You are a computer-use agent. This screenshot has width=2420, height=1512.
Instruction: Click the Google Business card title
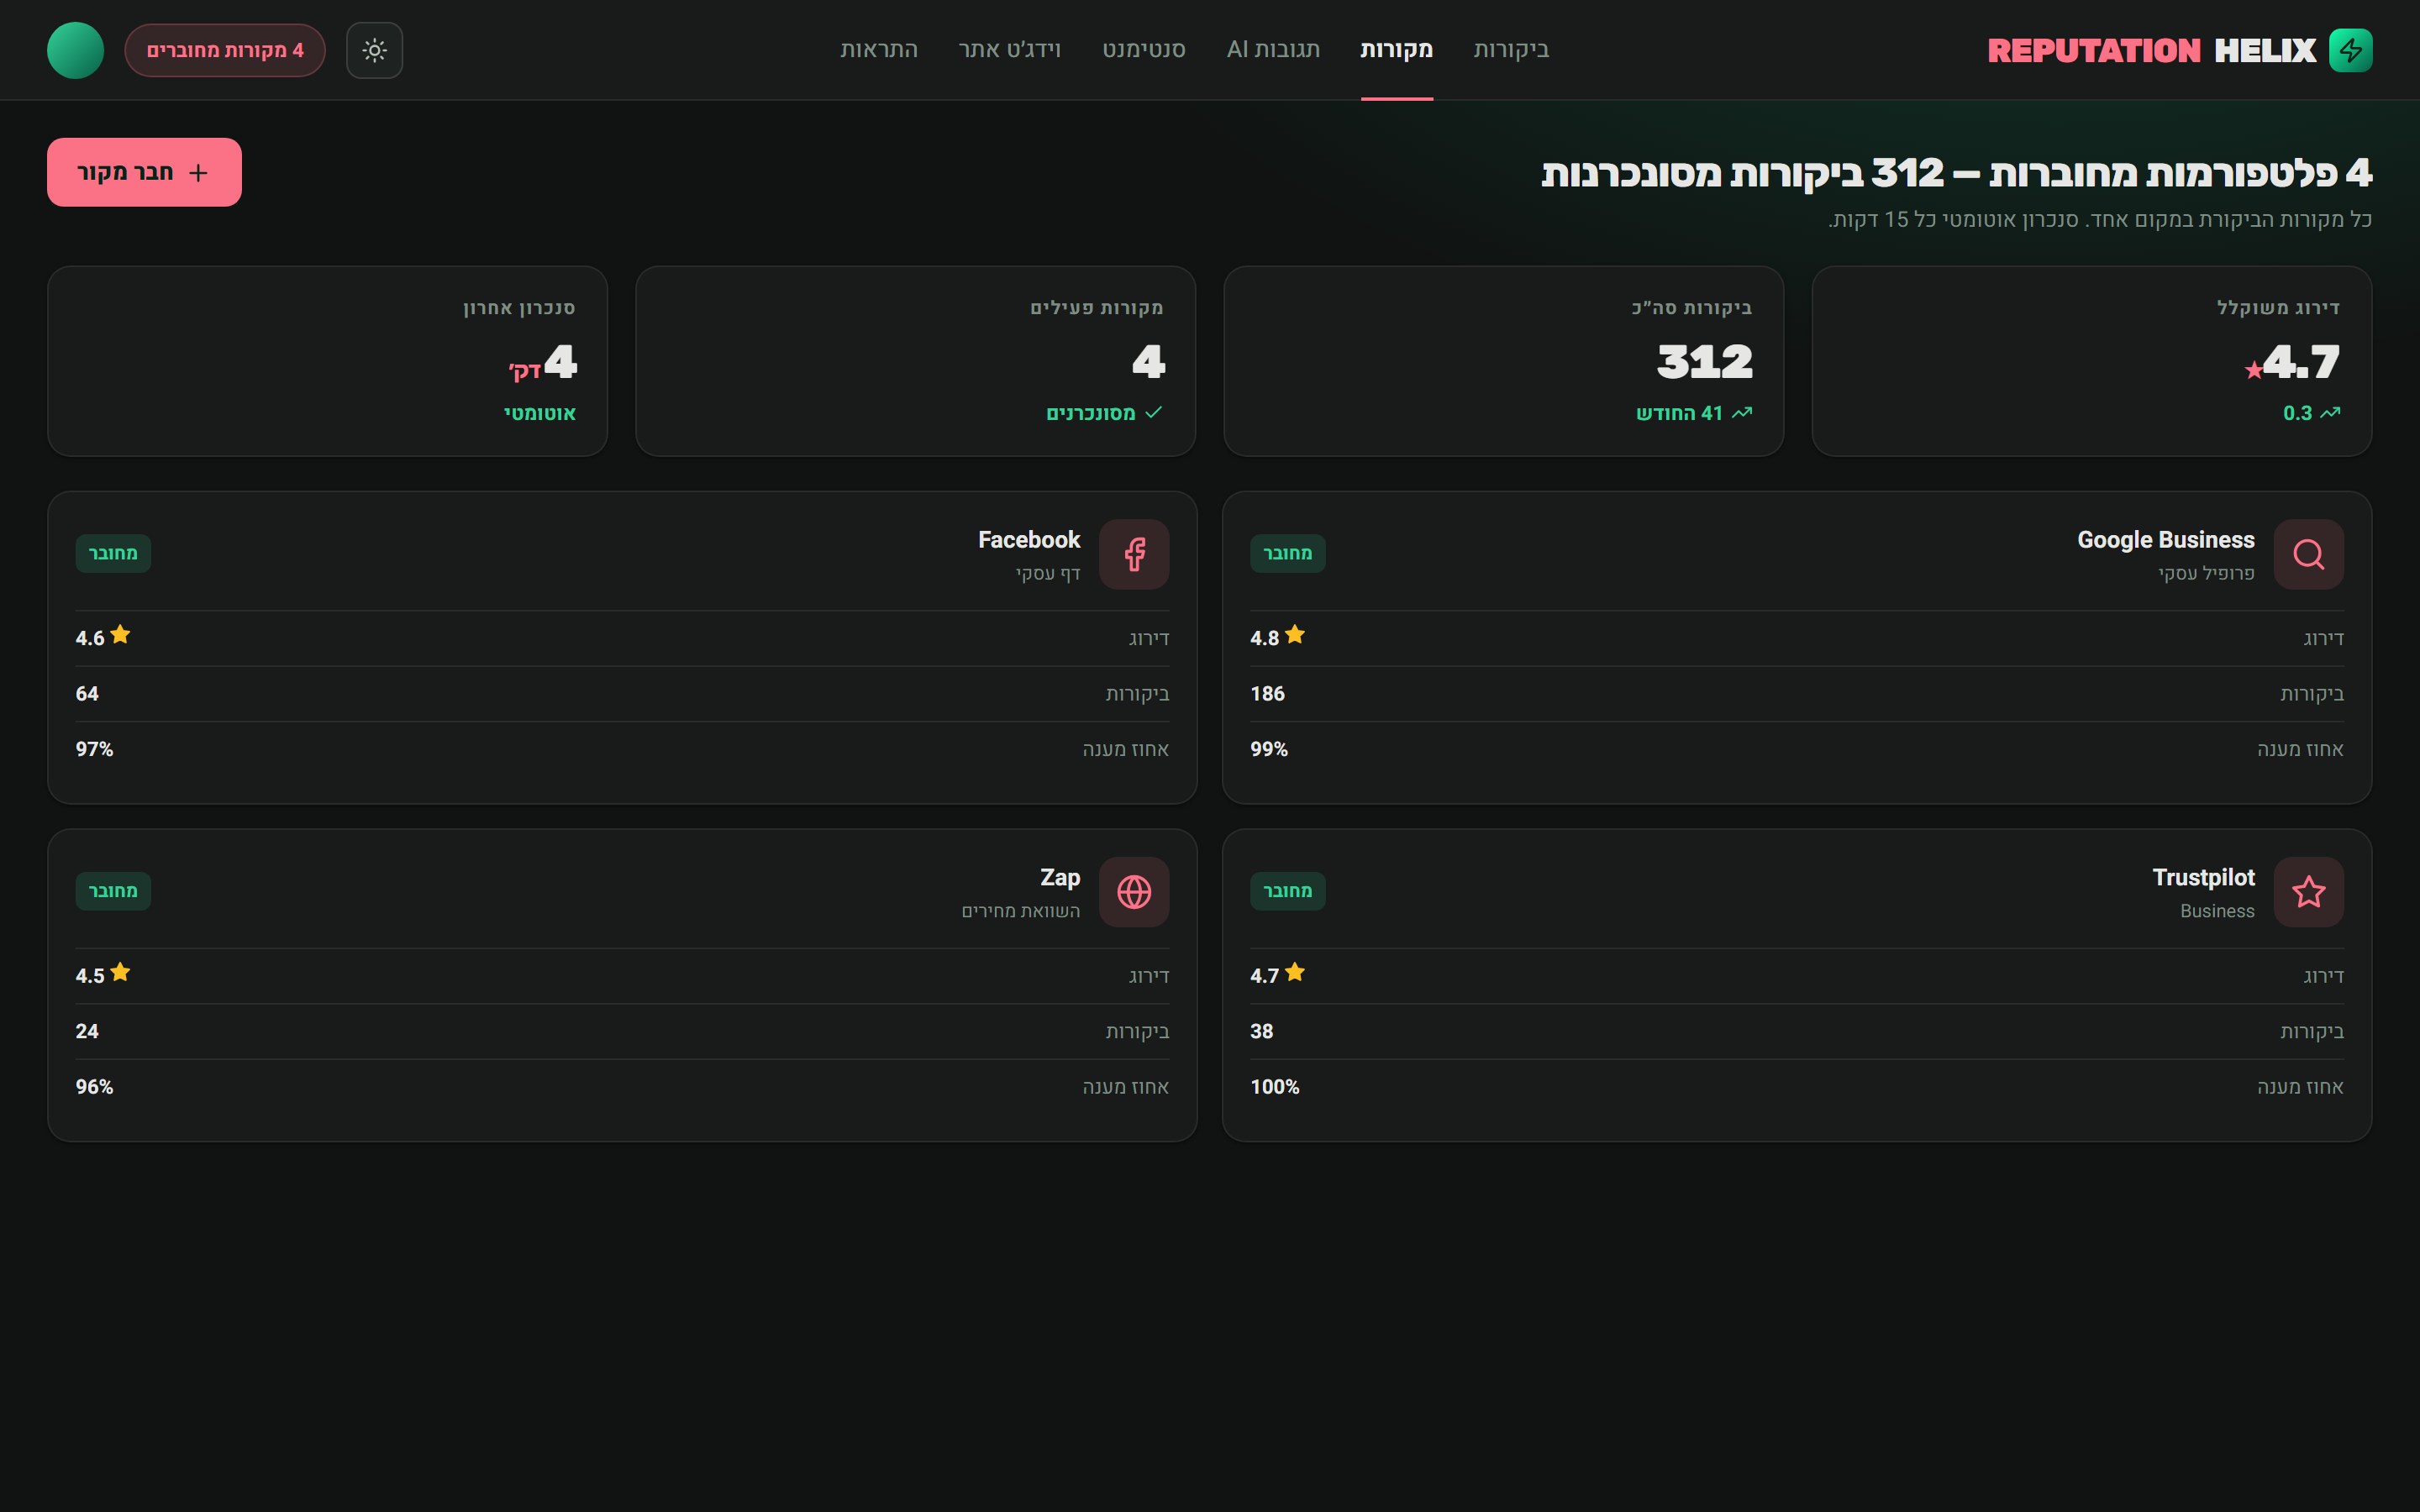pos(2166,540)
